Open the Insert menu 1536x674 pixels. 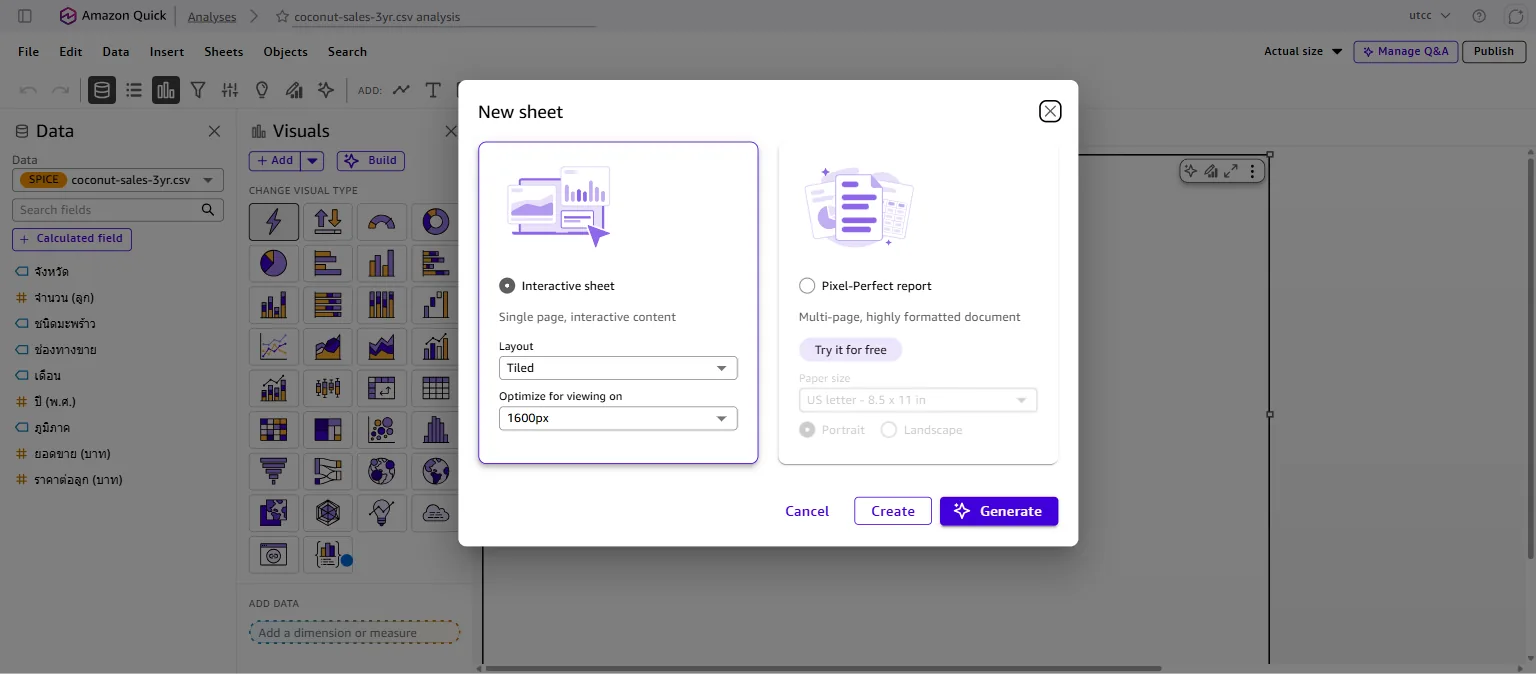pyautogui.click(x=167, y=52)
